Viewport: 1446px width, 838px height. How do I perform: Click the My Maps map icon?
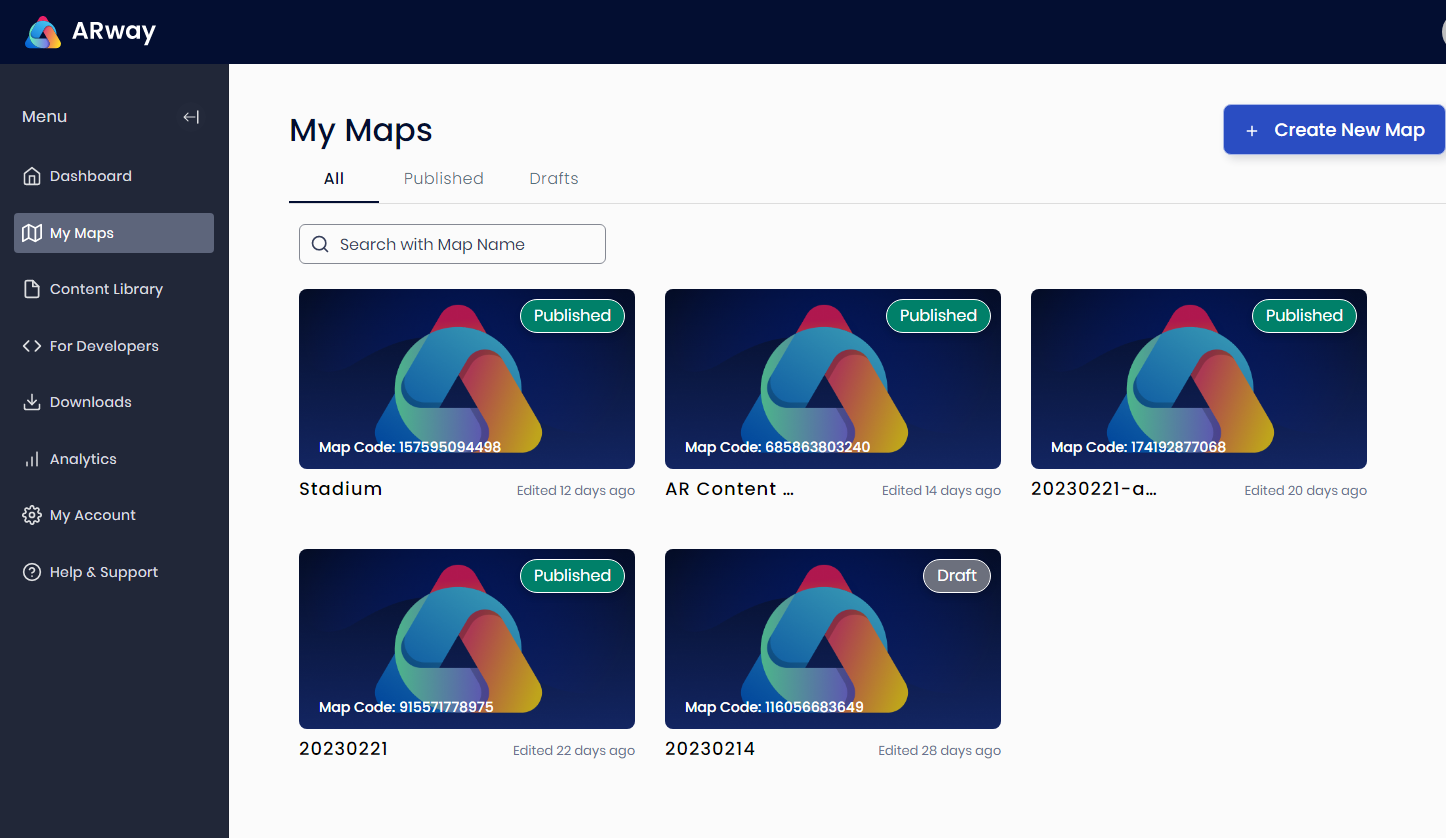click(32, 233)
